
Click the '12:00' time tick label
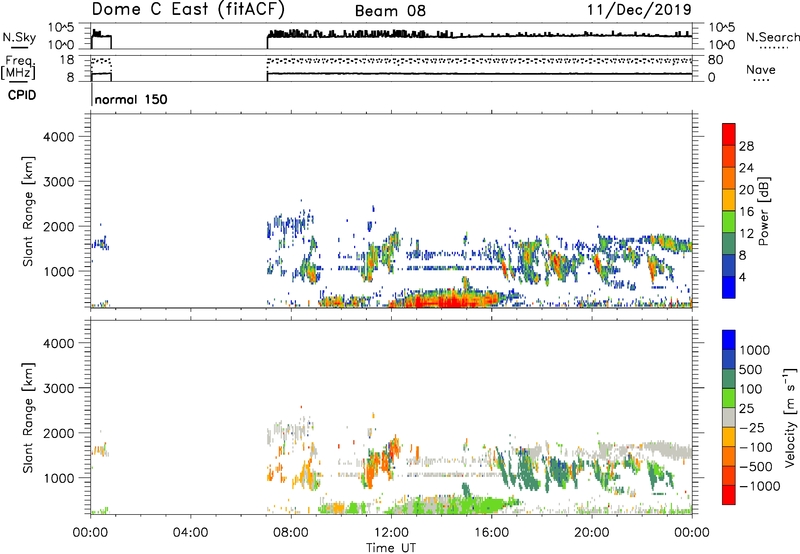click(391, 533)
